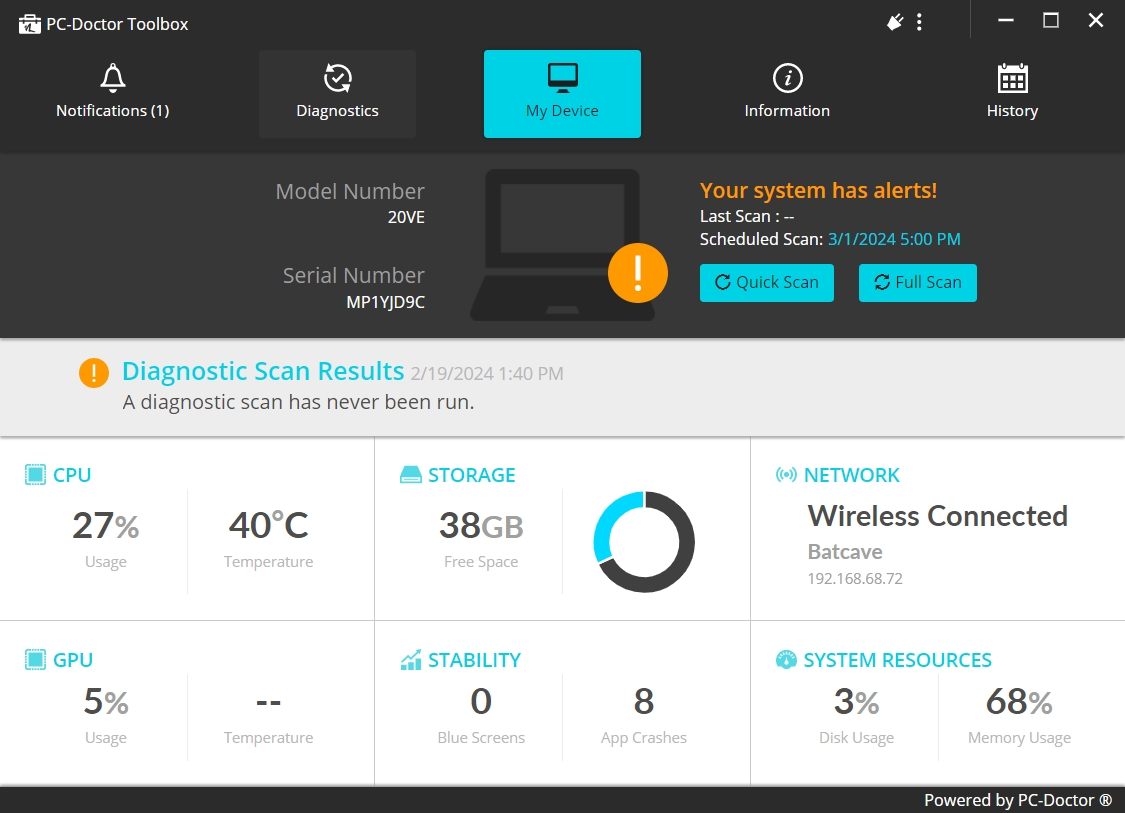Click the plug icon in title bar

point(895,22)
